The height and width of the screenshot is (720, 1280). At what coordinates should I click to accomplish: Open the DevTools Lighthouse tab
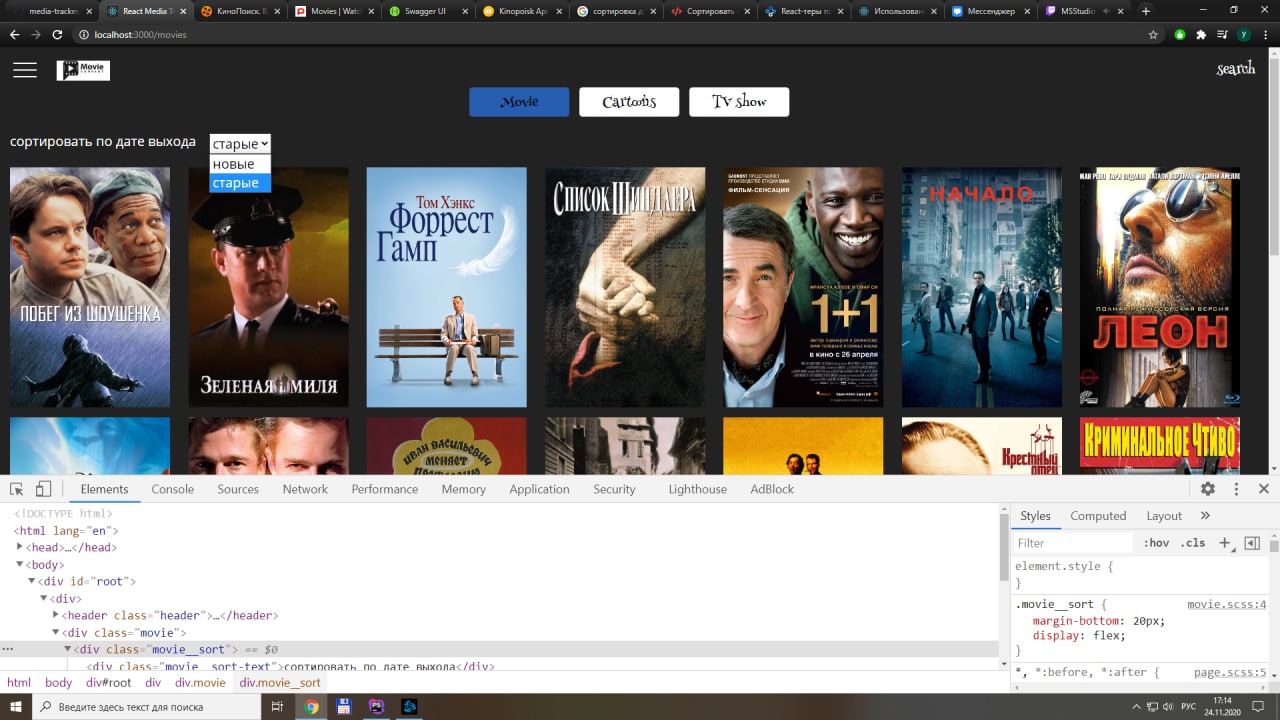coord(698,489)
